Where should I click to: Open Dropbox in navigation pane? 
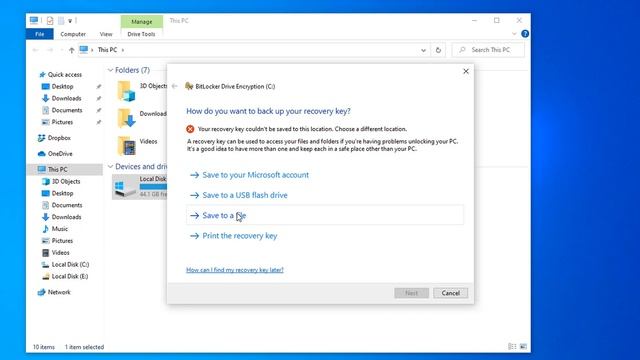tap(59, 138)
